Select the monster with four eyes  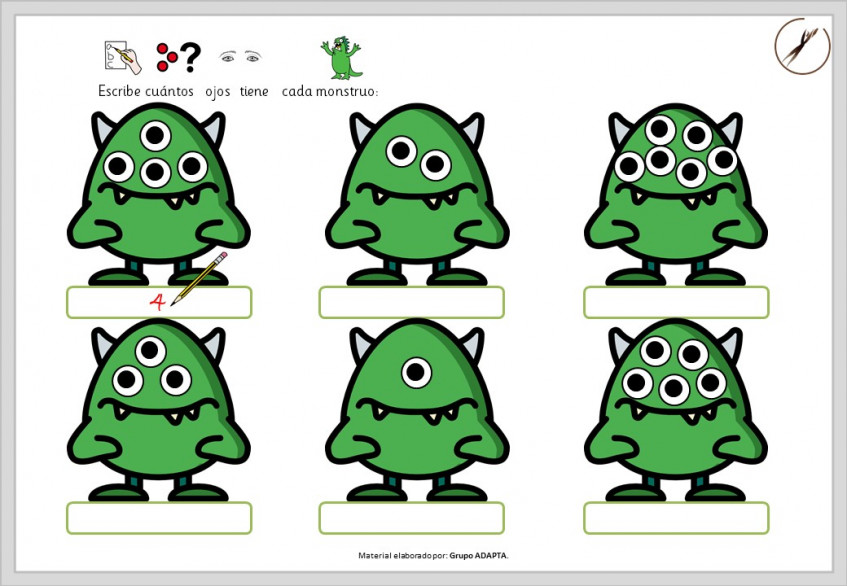coord(158,194)
